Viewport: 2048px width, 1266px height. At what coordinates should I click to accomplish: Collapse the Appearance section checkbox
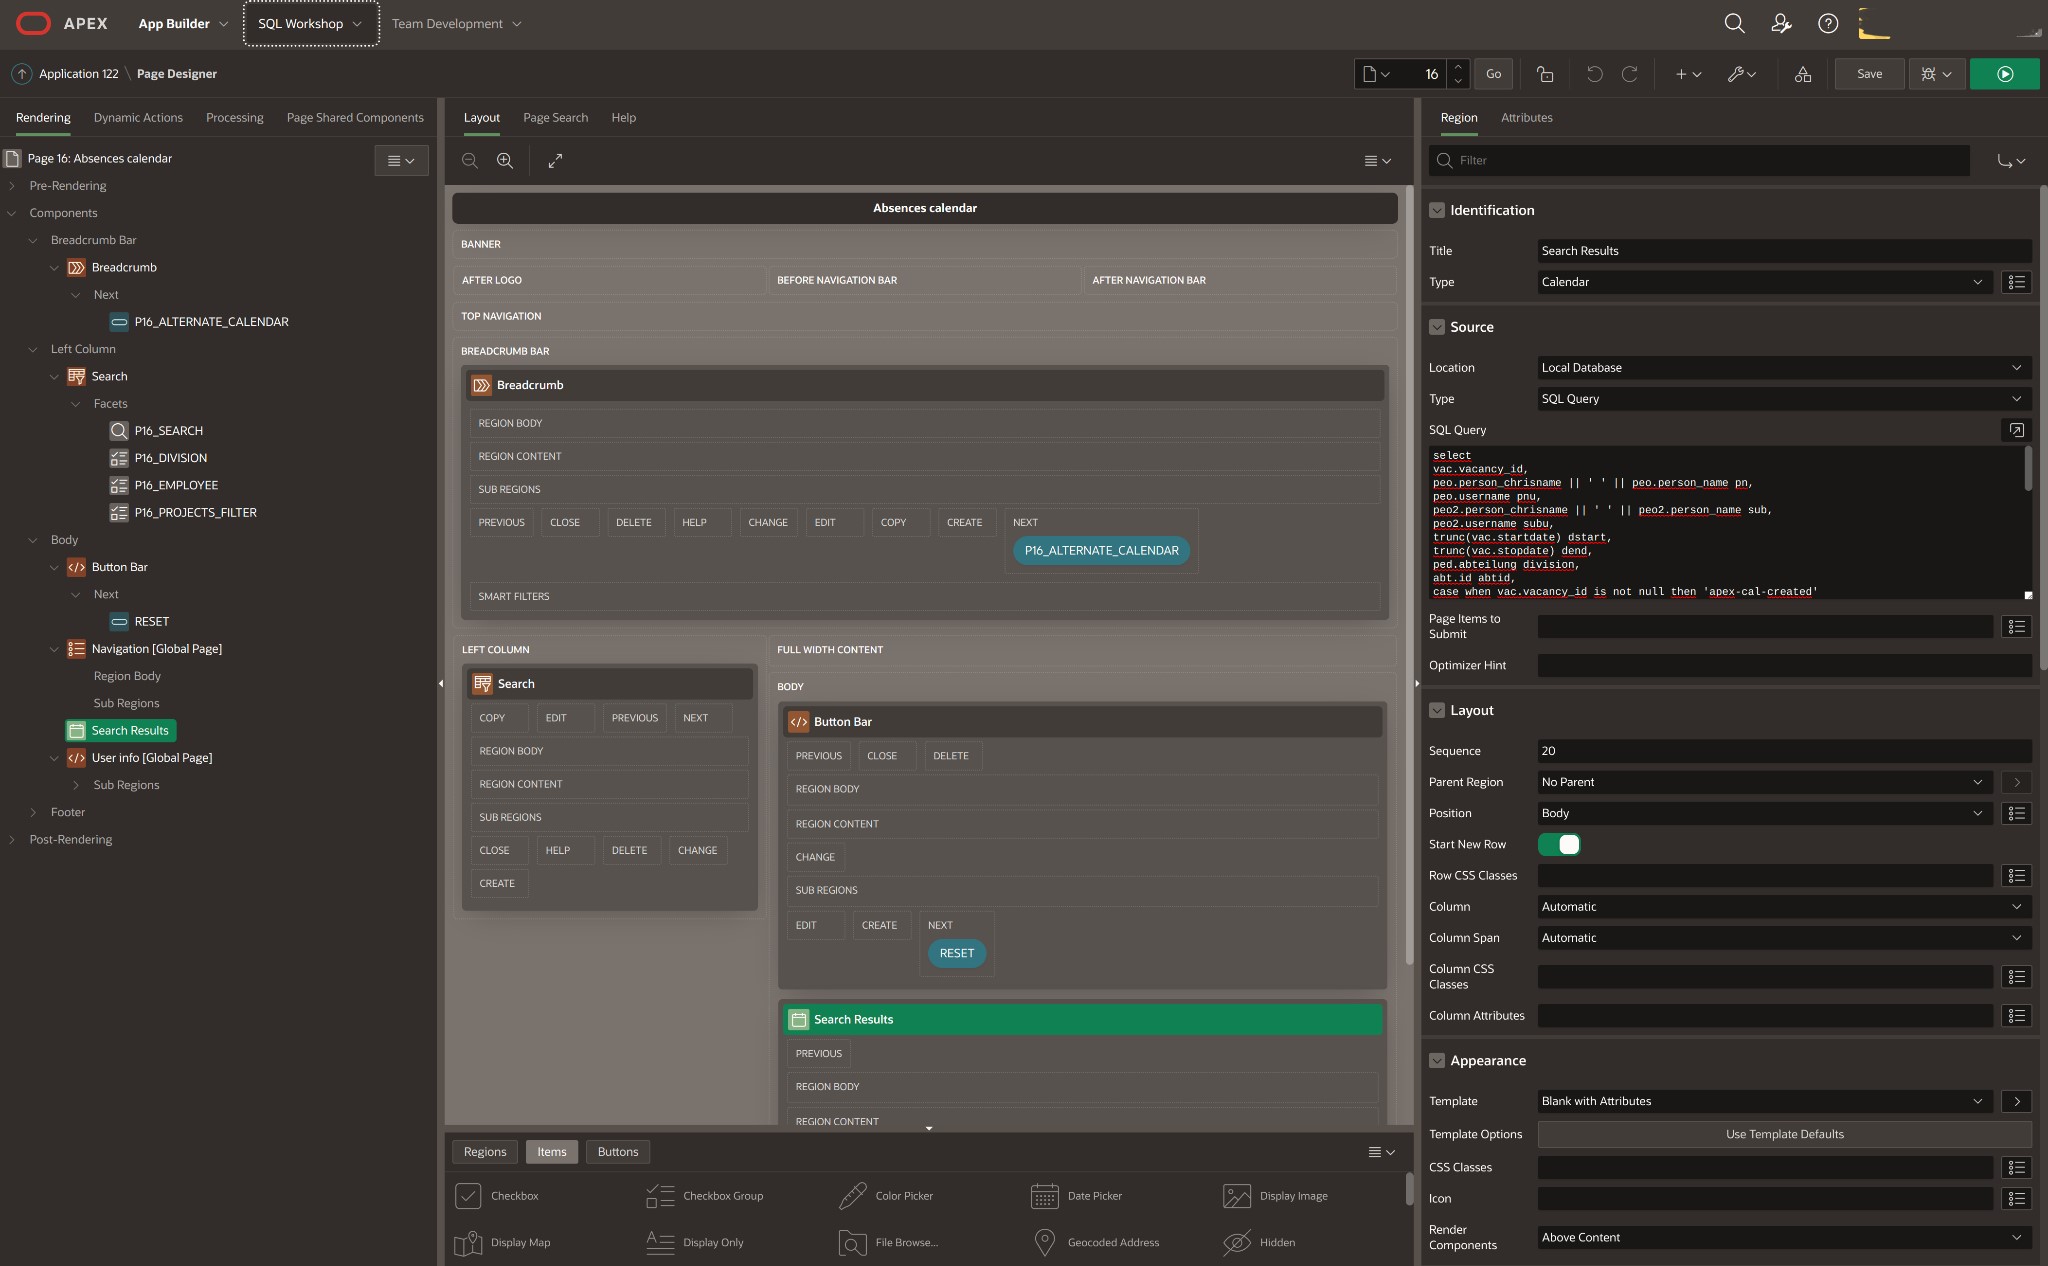pyautogui.click(x=1437, y=1060)
